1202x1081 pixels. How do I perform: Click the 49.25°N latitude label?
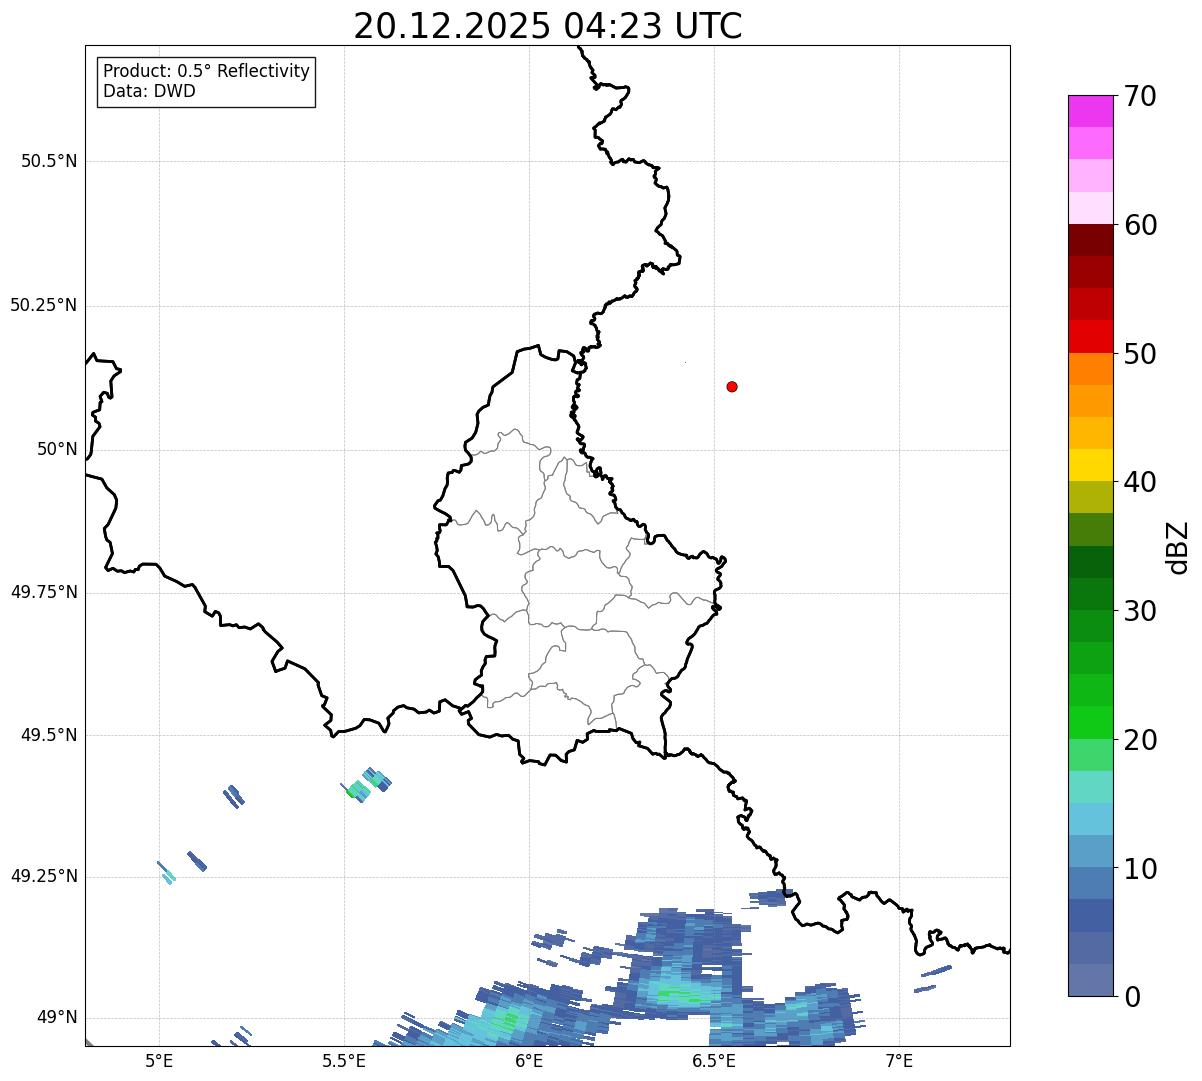point(44,876)
